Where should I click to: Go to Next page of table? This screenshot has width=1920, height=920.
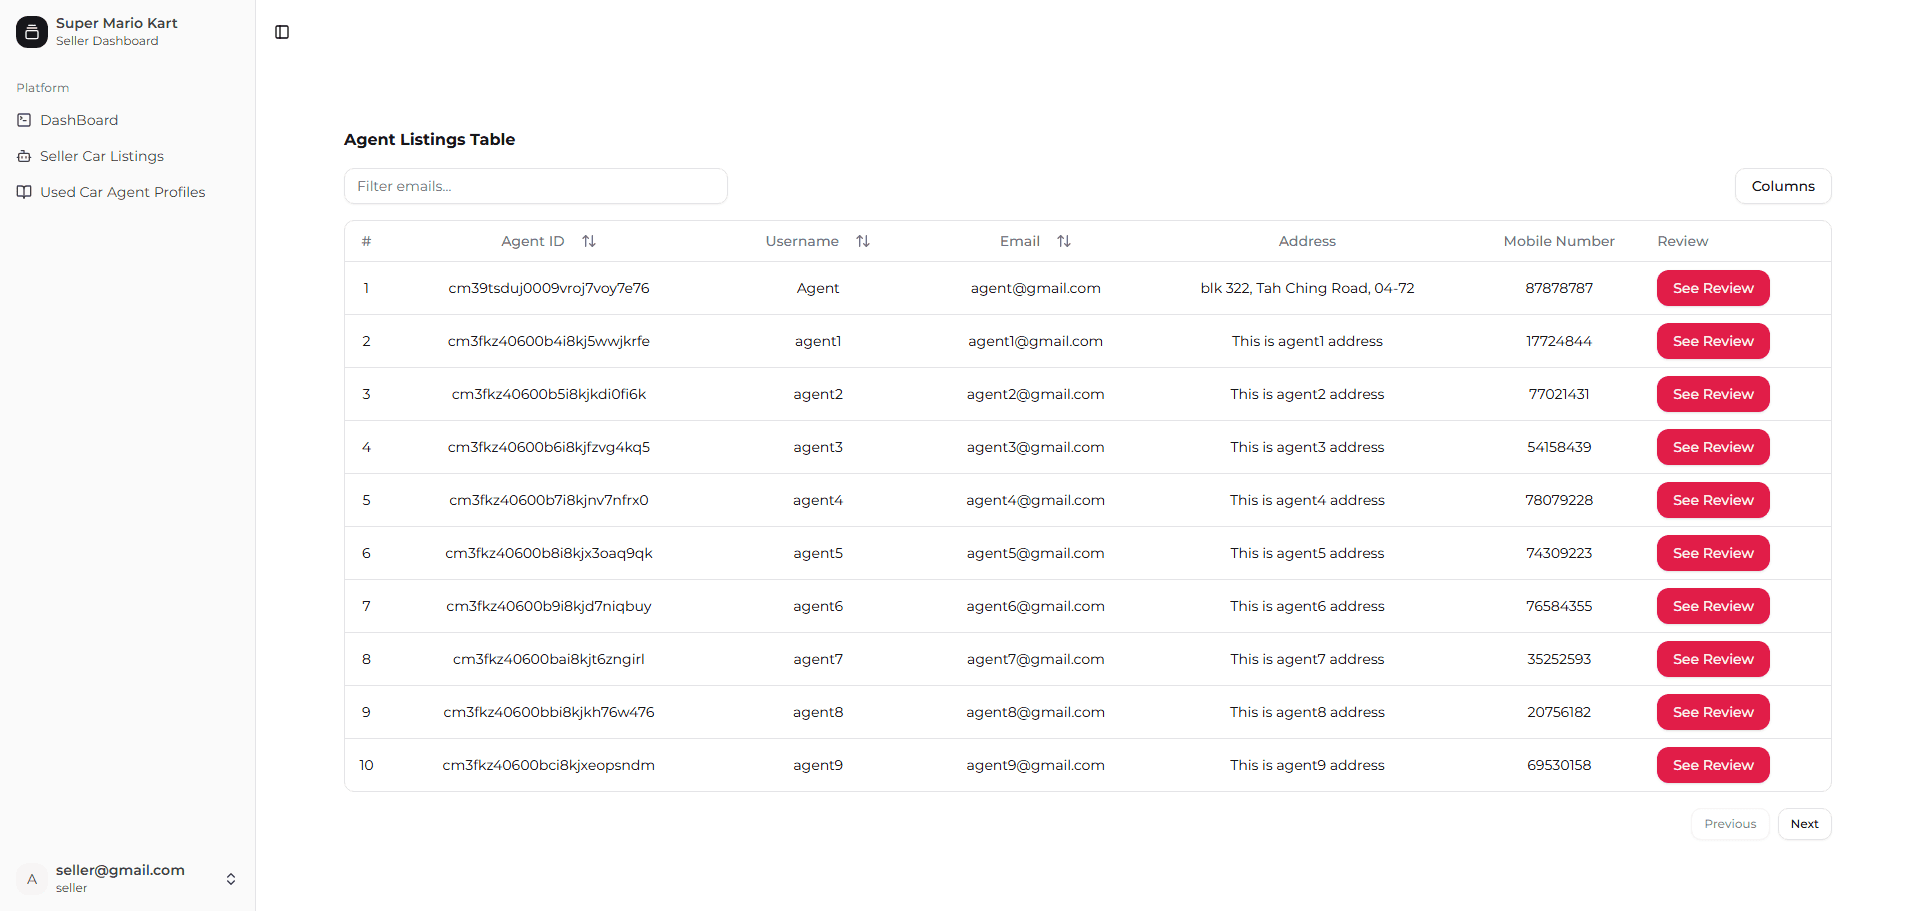pos(1804,824)
